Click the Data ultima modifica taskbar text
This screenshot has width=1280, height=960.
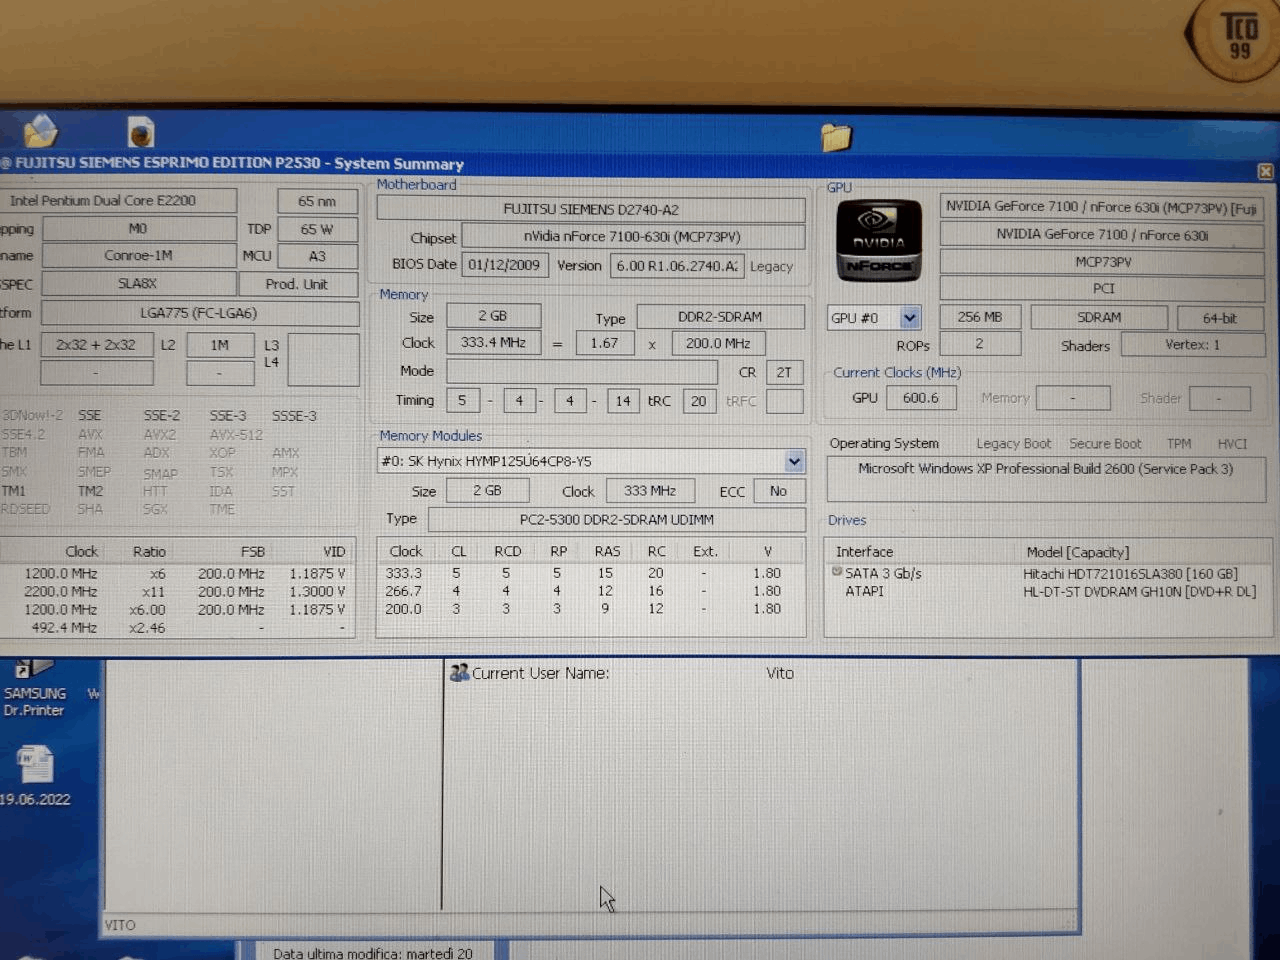coord(373,953)
